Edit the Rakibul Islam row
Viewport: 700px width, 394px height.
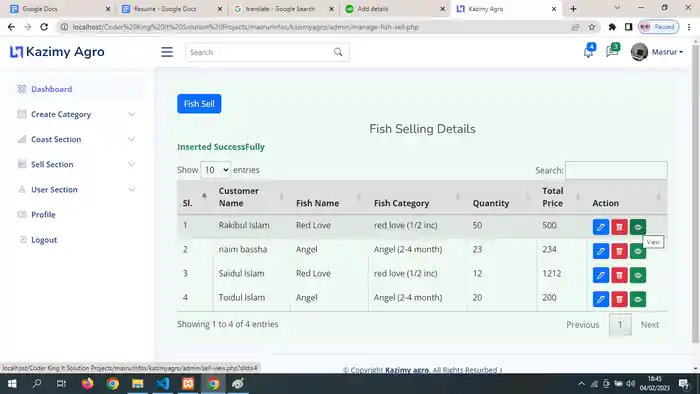point(600,227)
